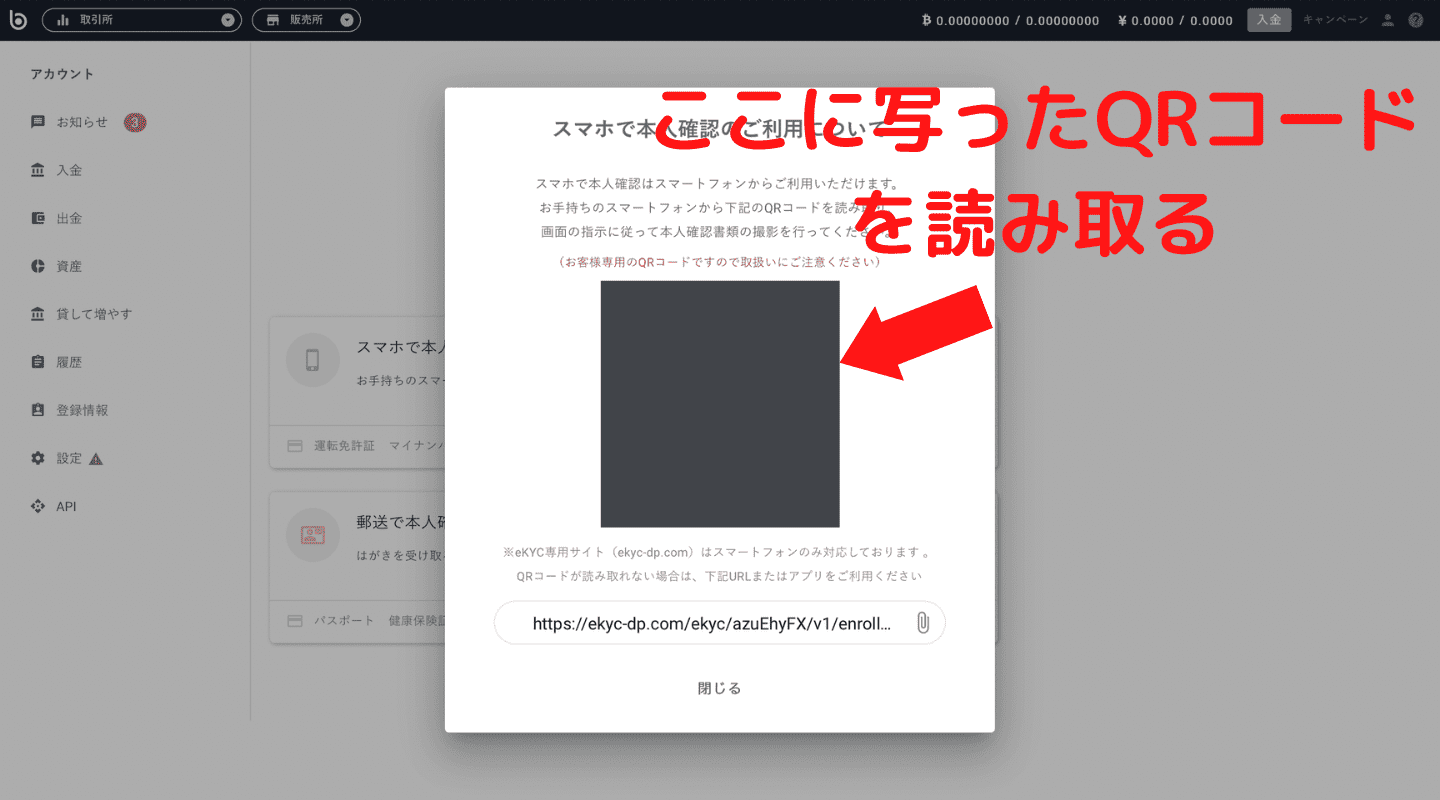Click the bitbank logo in the top bar
This screenshot has width=1440, height=800.
[19, 20]
